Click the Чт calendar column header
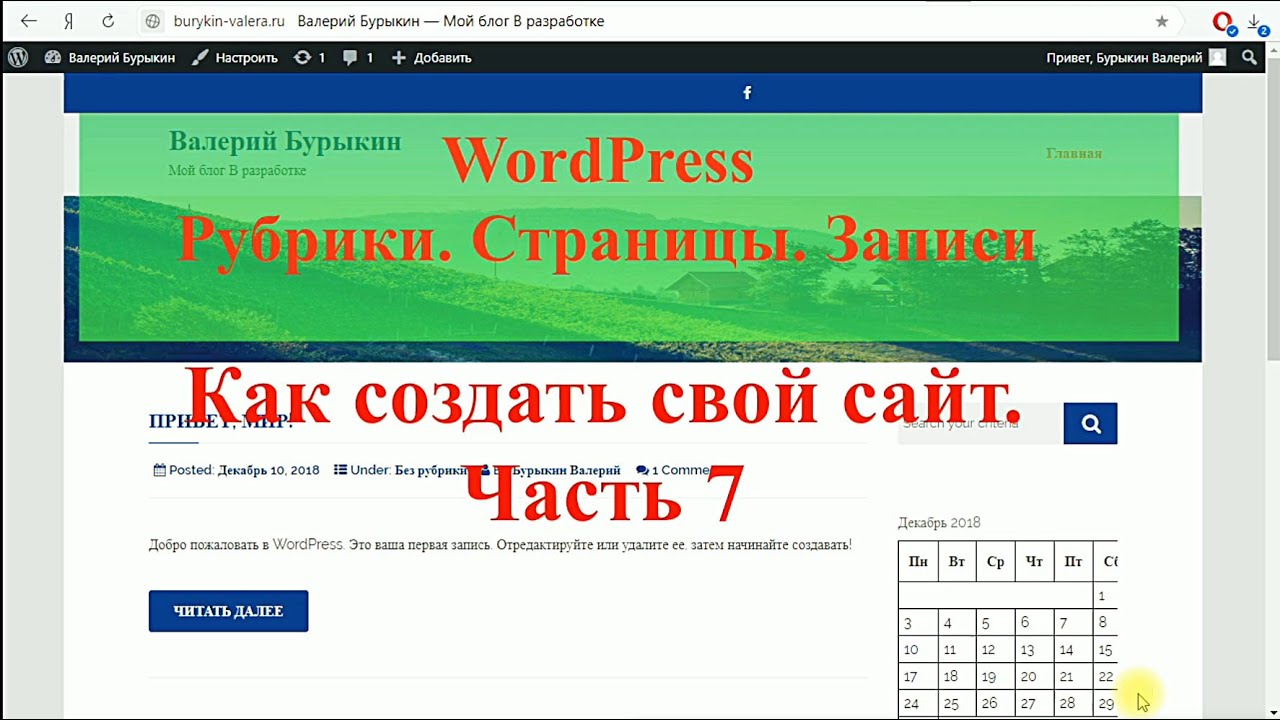 tap(1034, 562)
